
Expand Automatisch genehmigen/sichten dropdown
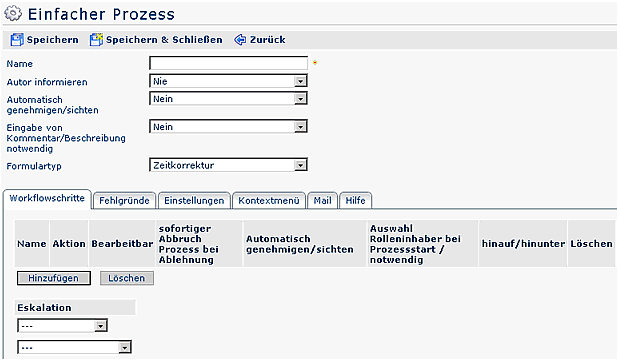tap(228, 99)
